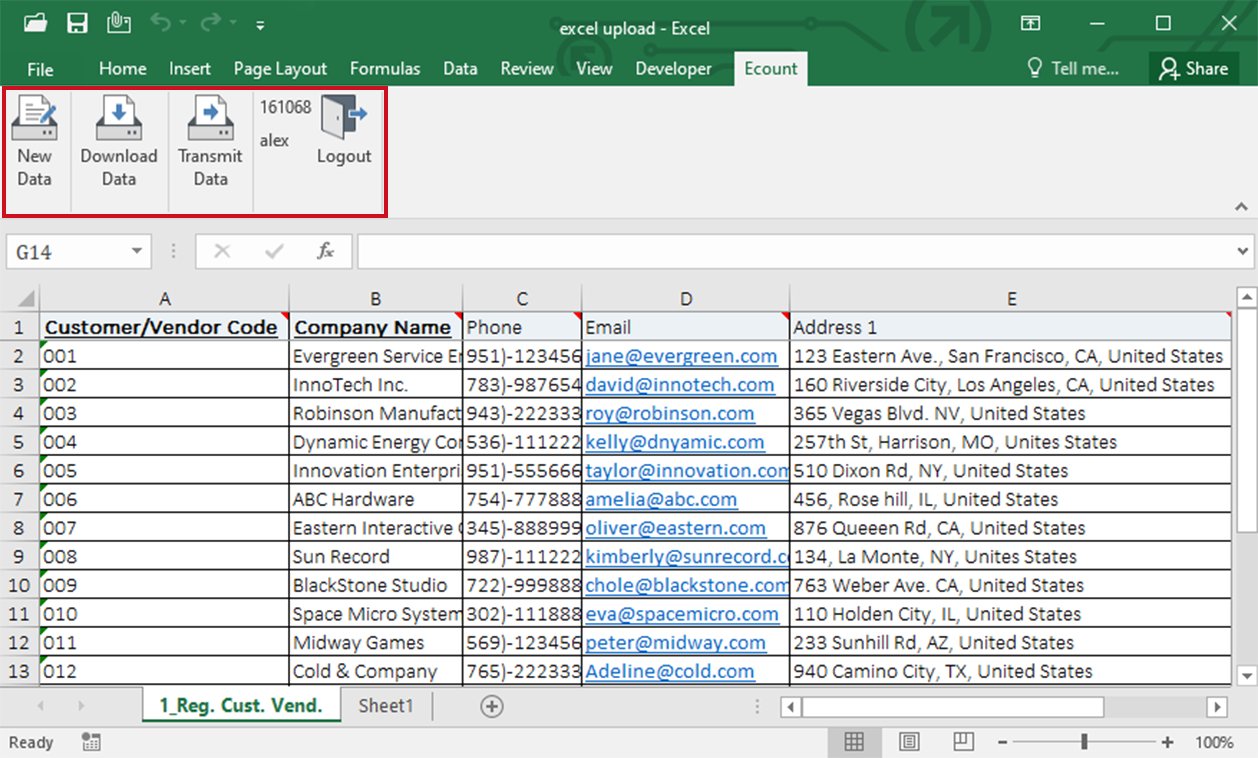Select the Sheet1 tab

point(385,706)
